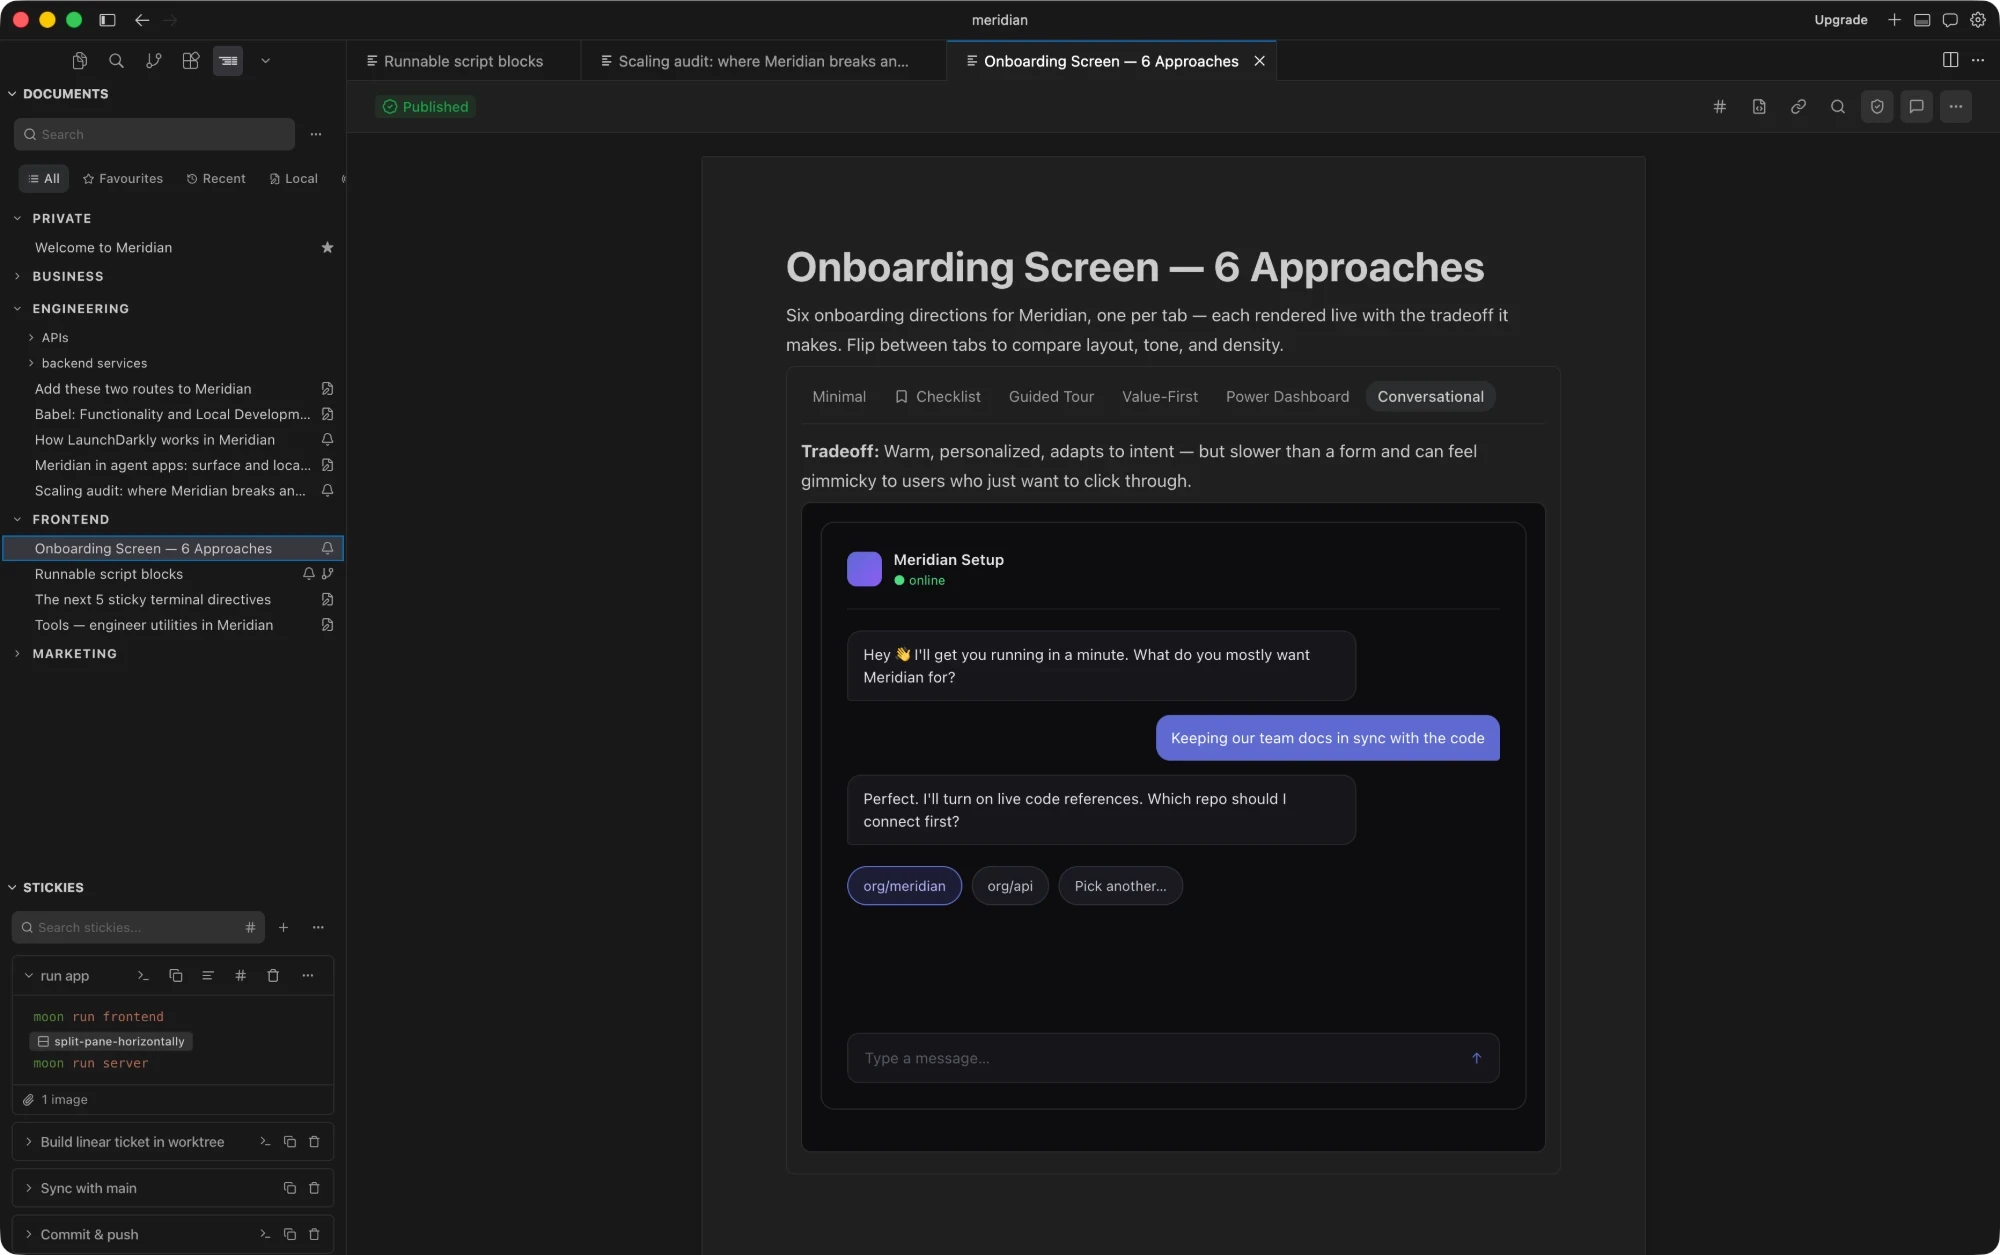
Task: Click the hashtag tags icon in document toolbar
Action: [1719, 107]
